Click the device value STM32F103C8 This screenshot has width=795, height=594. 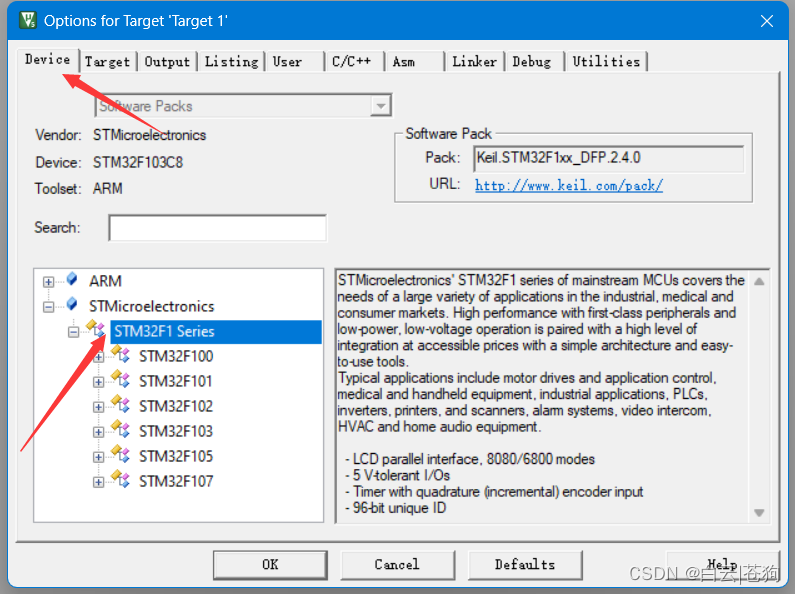(138, 163)
